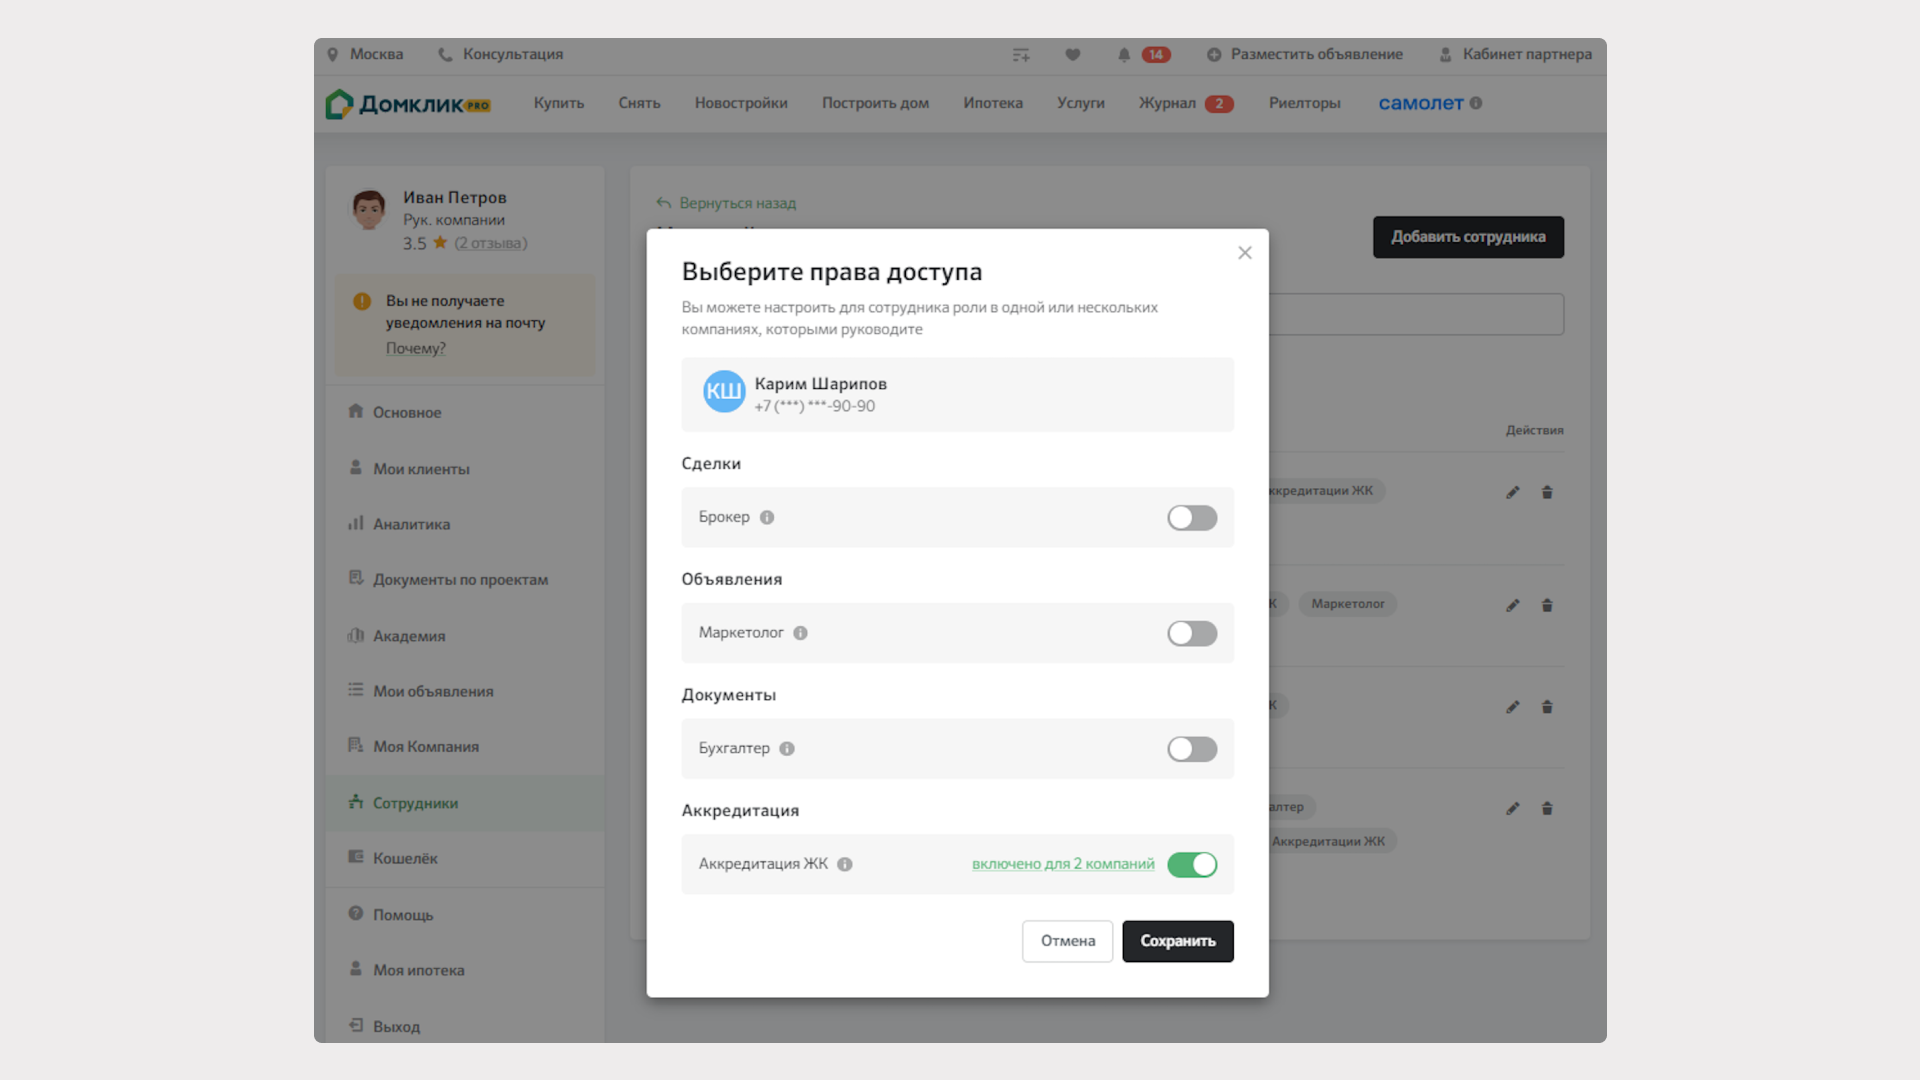The image size is (1920, 1080).
Task: Open the Журнал menu item
Action: coord(1167,103)
